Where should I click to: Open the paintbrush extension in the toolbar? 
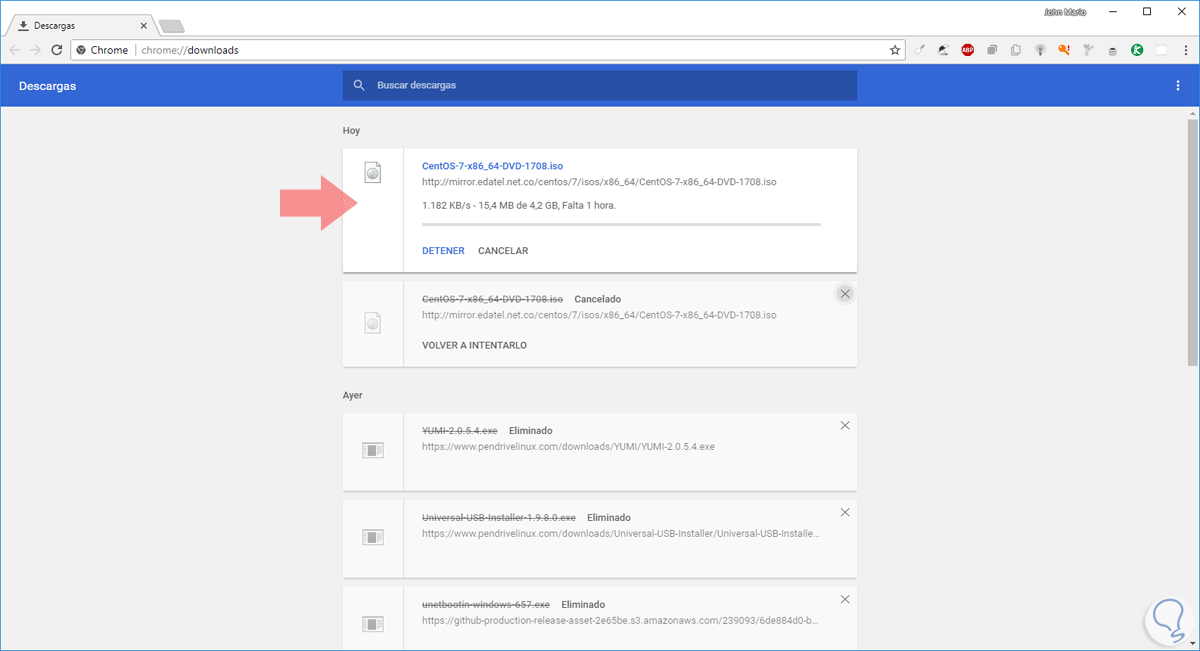pos(920,49)
